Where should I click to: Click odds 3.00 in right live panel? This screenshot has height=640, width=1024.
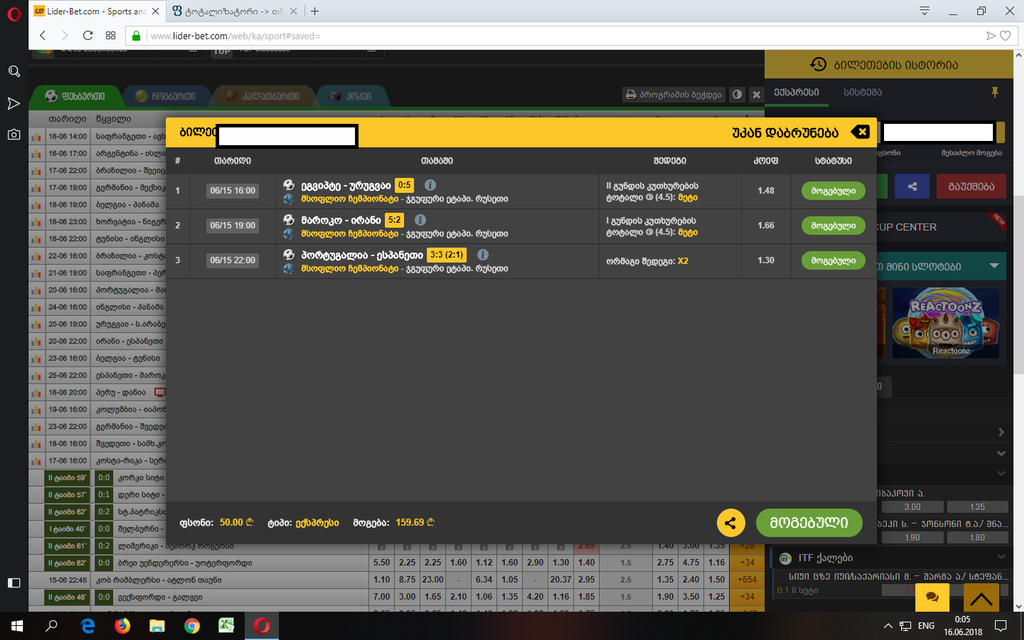point(912,507)
